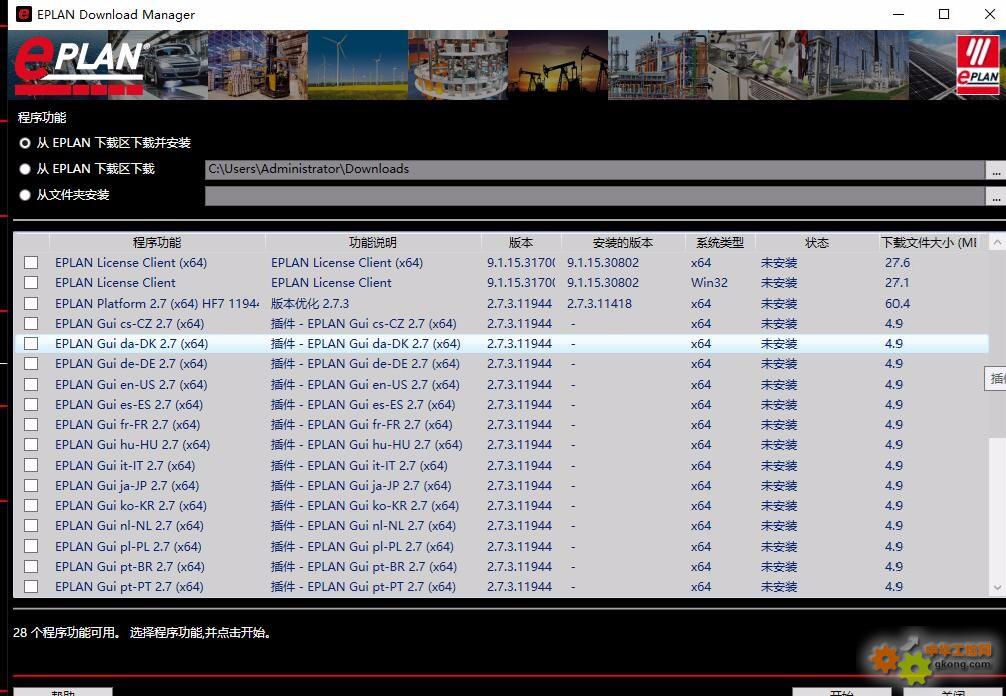Click 插件 - EPLAN Gui ja-JP 2.7 description

click(361, 486)
